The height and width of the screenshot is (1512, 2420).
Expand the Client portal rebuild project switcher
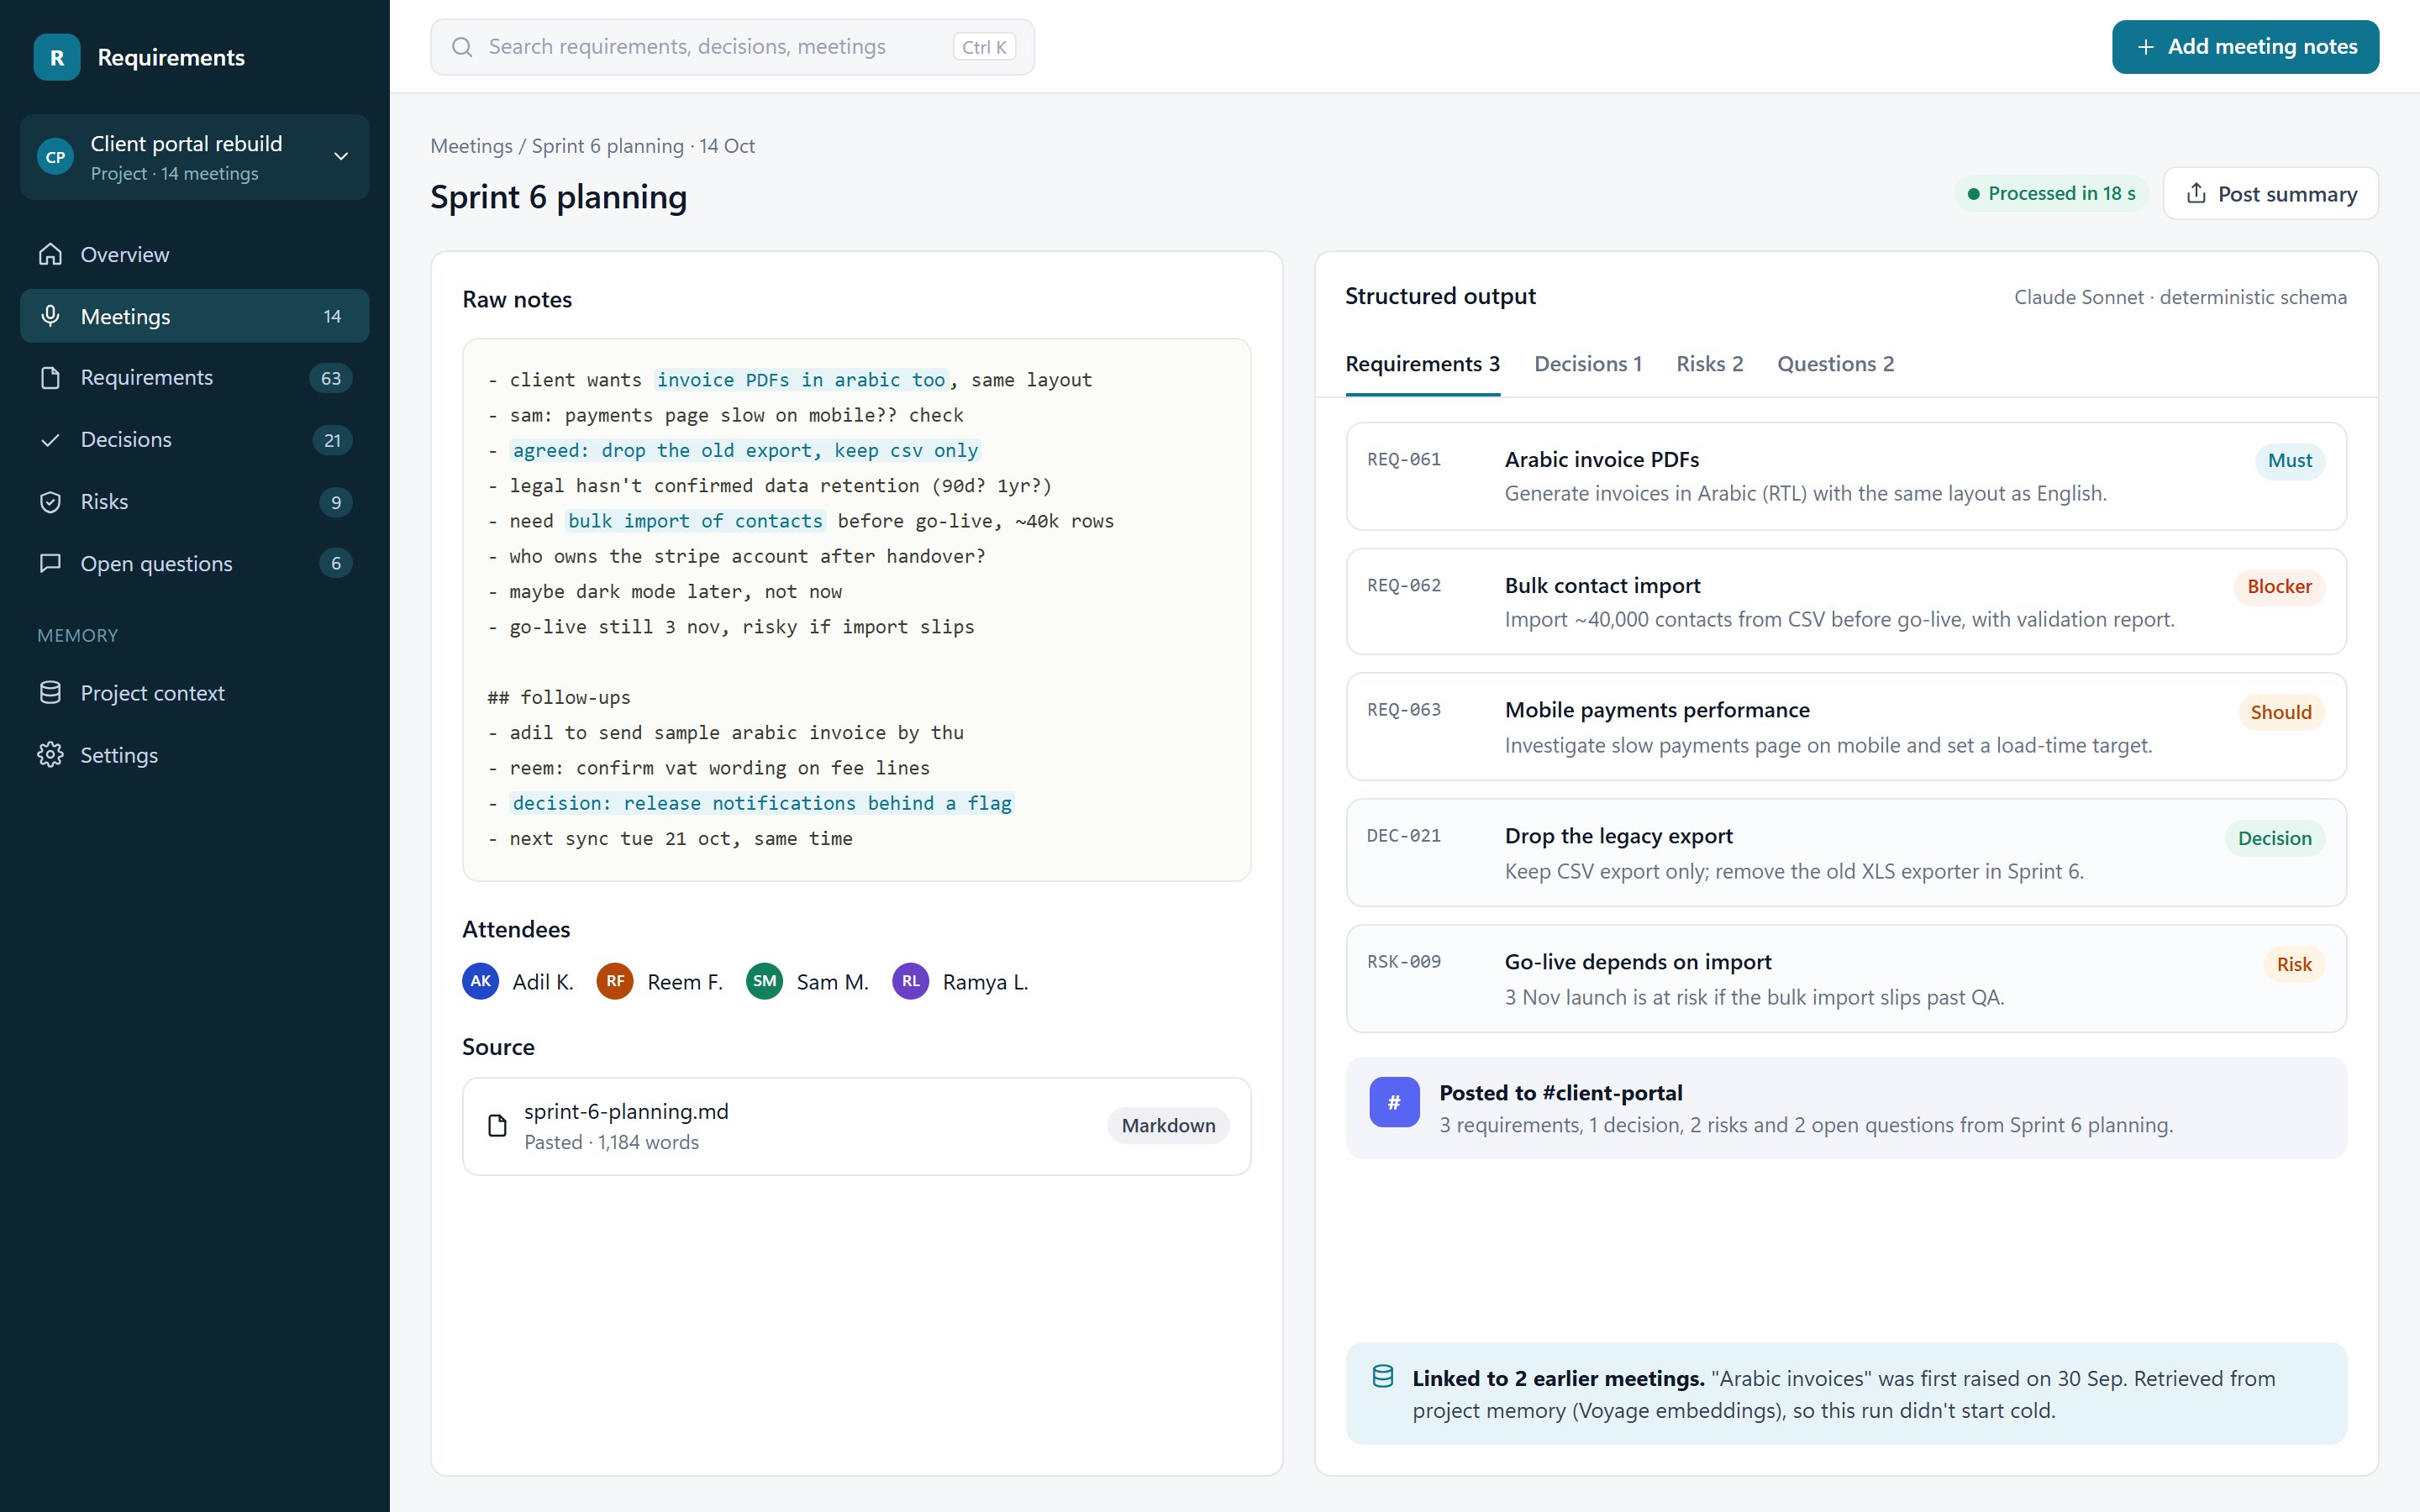point(195,157)
